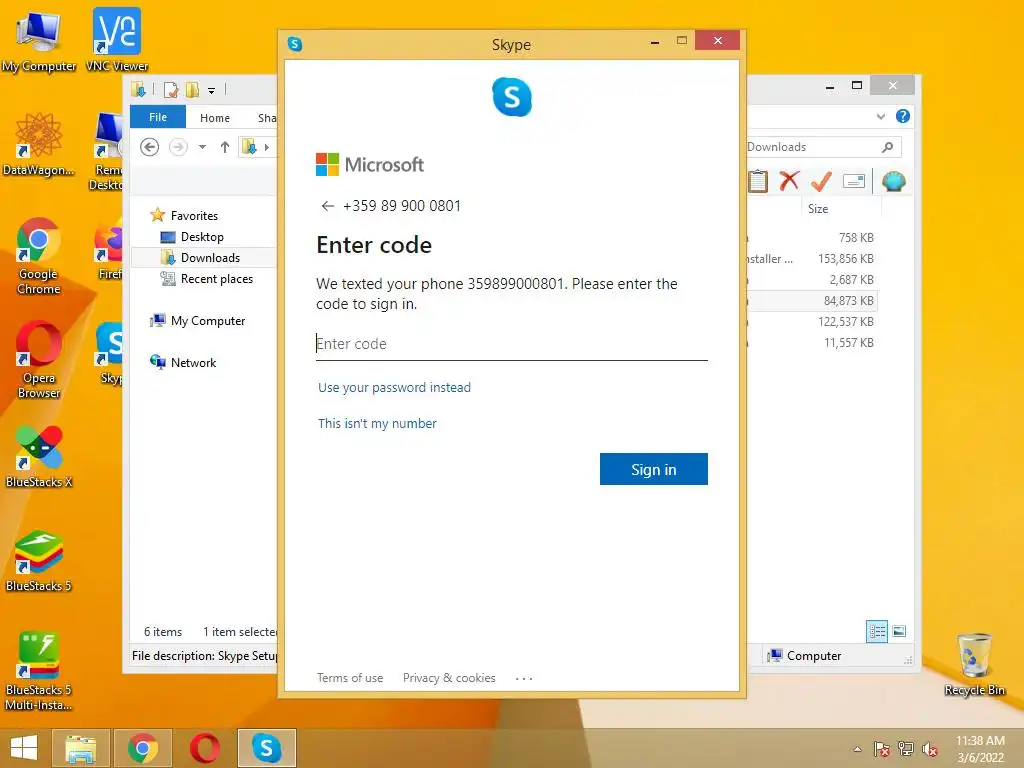Open My Computer desktop icon
This screenshot has width=1024, height=768.
click(x=39, y=41)
